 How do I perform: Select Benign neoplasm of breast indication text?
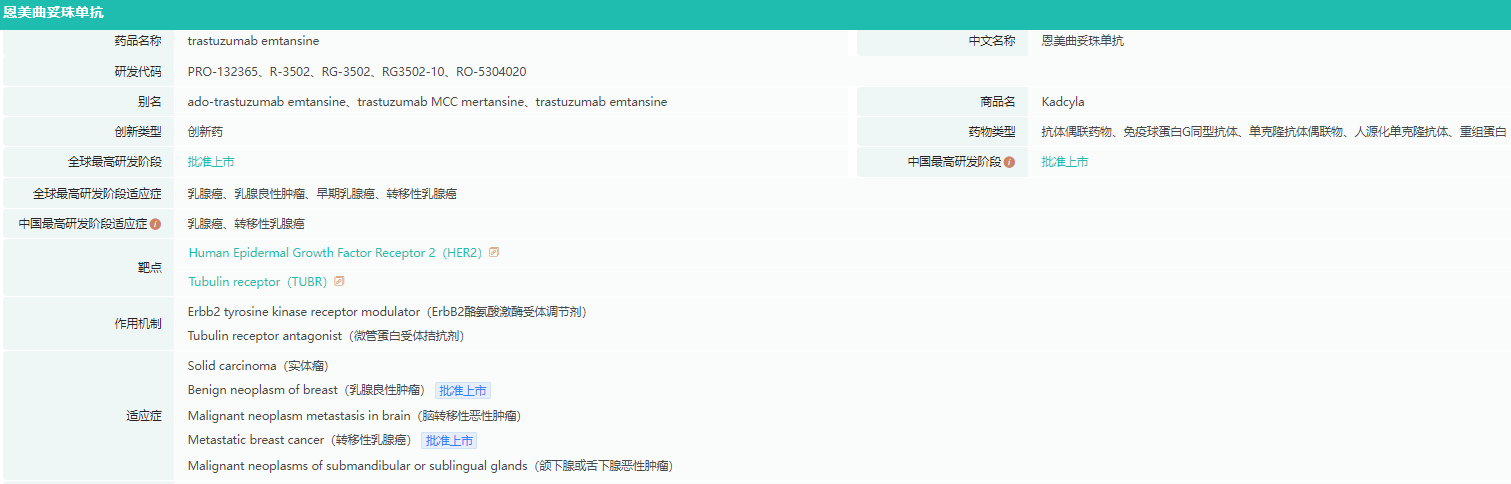point(307,390)
